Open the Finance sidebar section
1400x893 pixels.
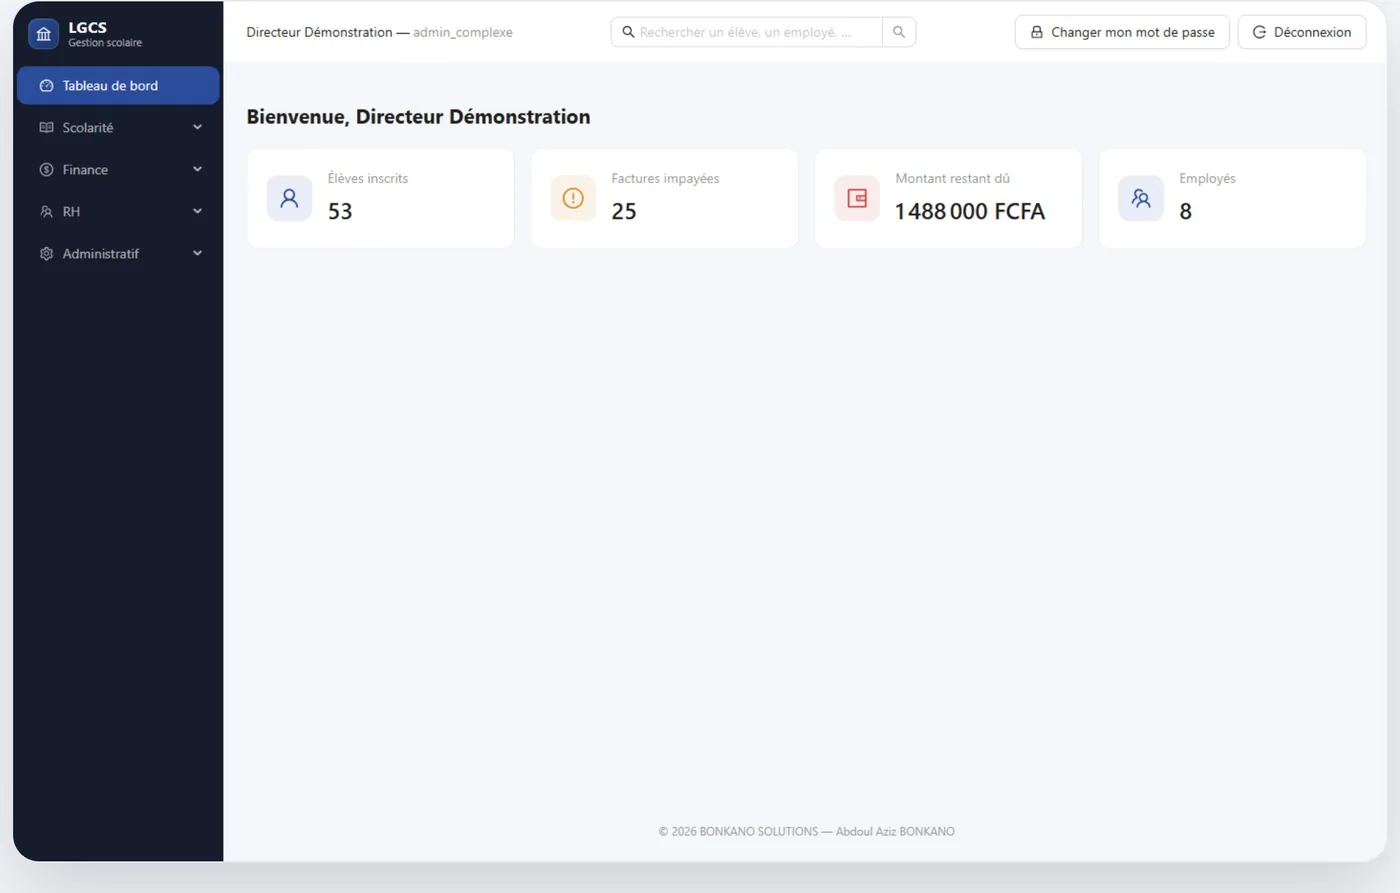tap(118, 170)
